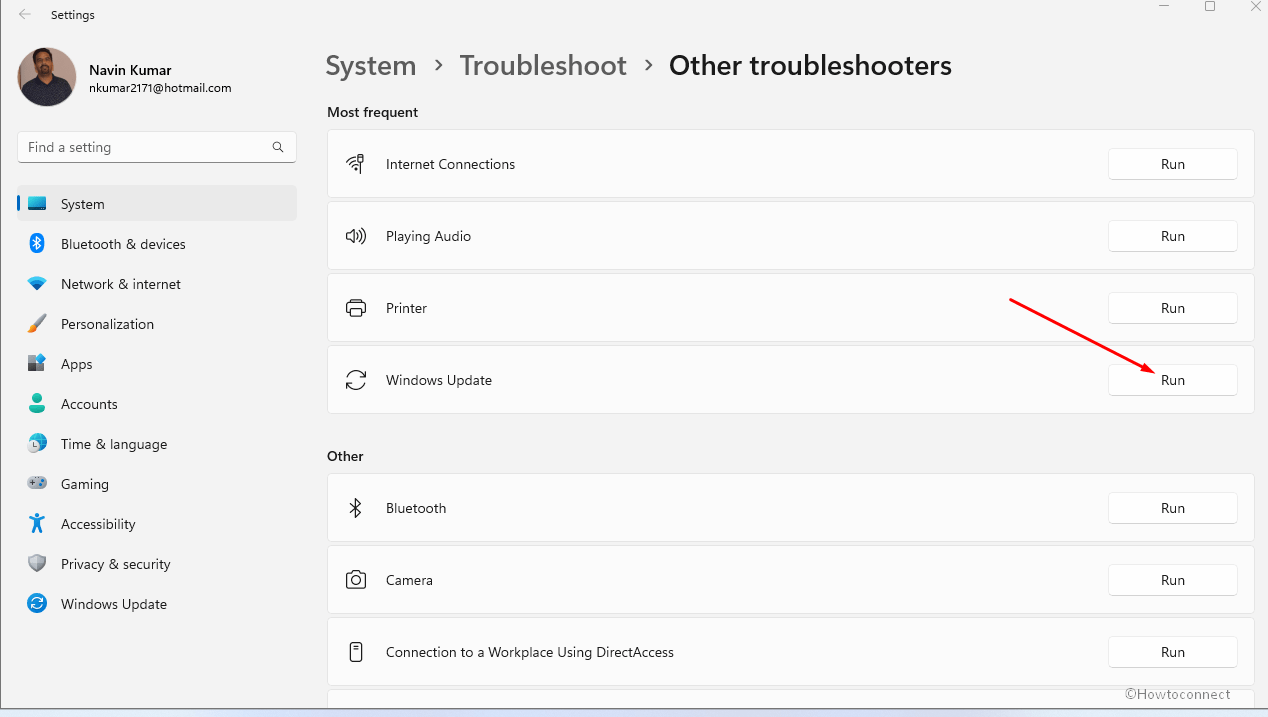
Task: Run the Windows Update troubleshooter
Action: 1173,380
